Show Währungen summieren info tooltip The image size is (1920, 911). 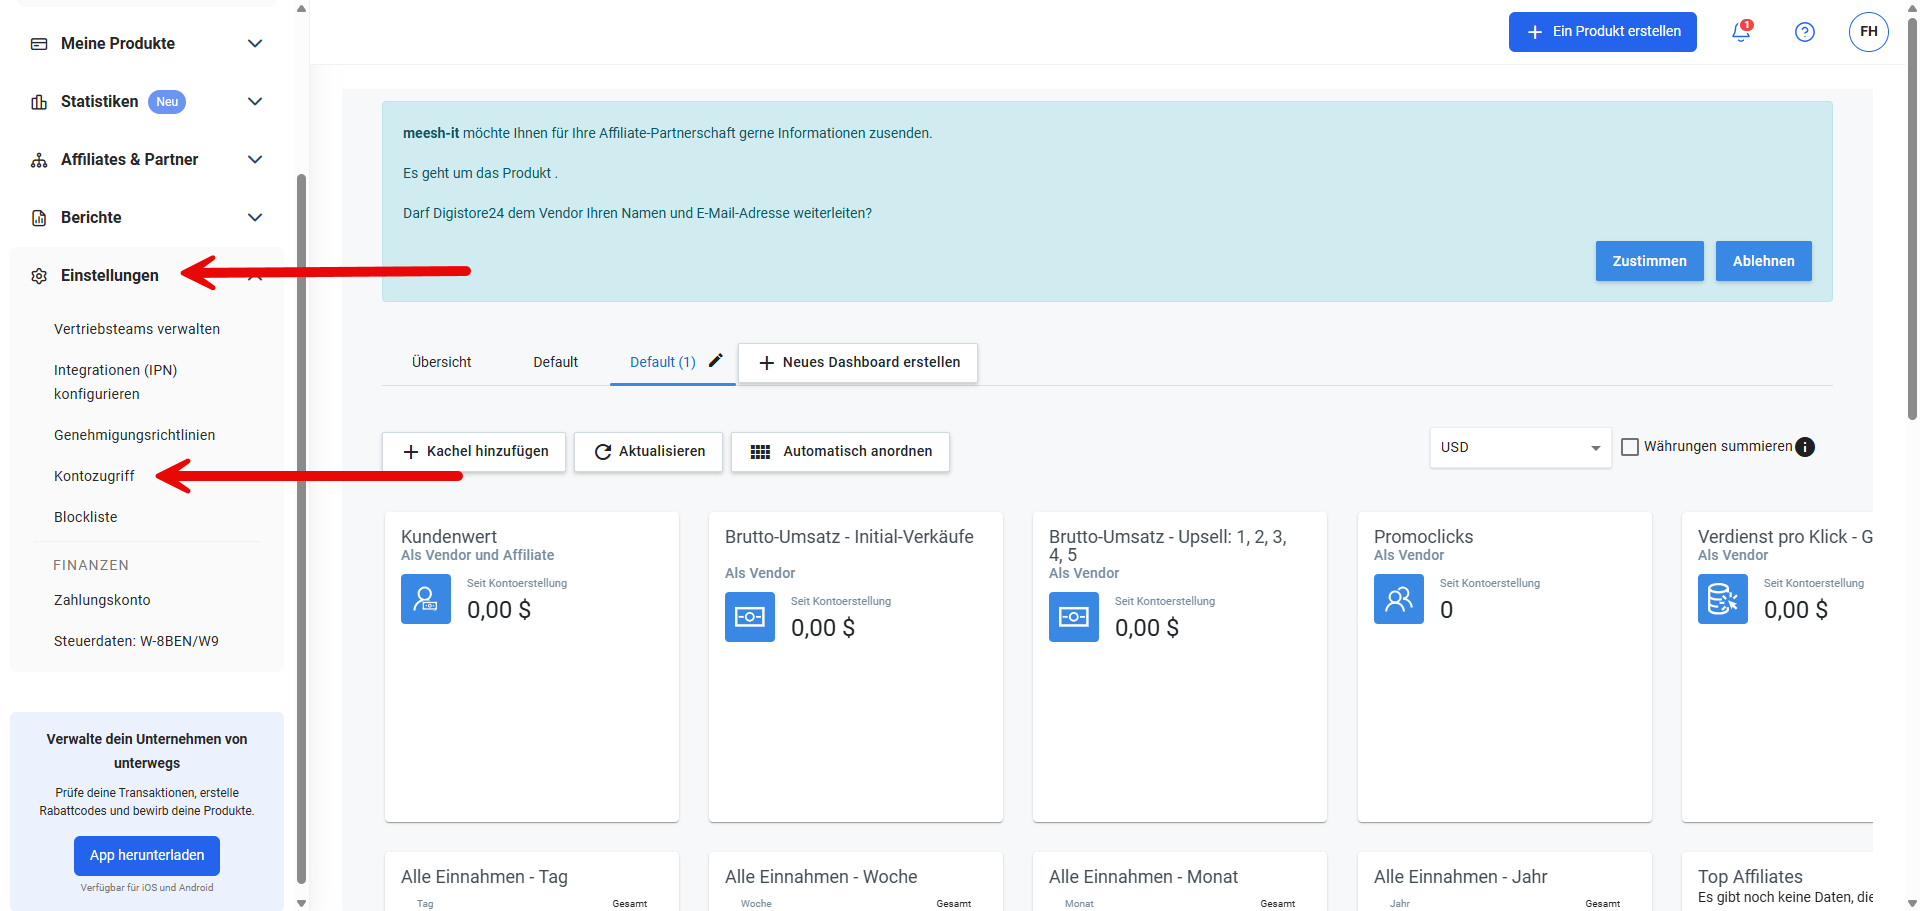coord(1805,447)
